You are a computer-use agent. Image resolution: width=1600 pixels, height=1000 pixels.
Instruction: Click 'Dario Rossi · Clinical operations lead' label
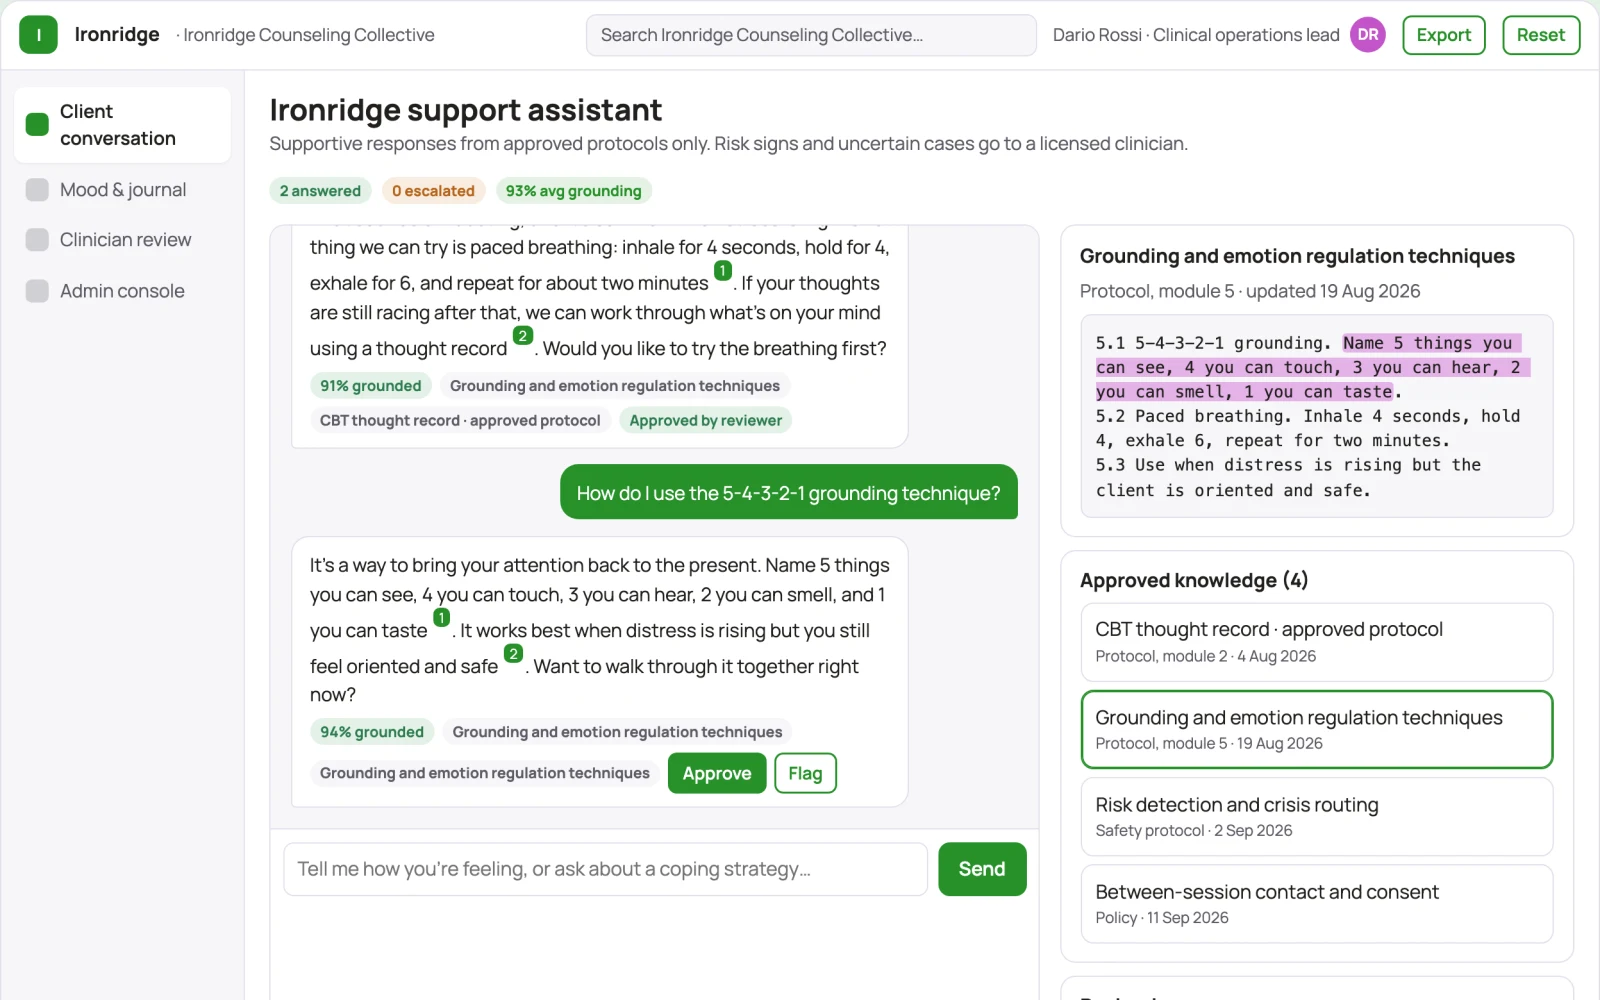tap(1195, 35)
